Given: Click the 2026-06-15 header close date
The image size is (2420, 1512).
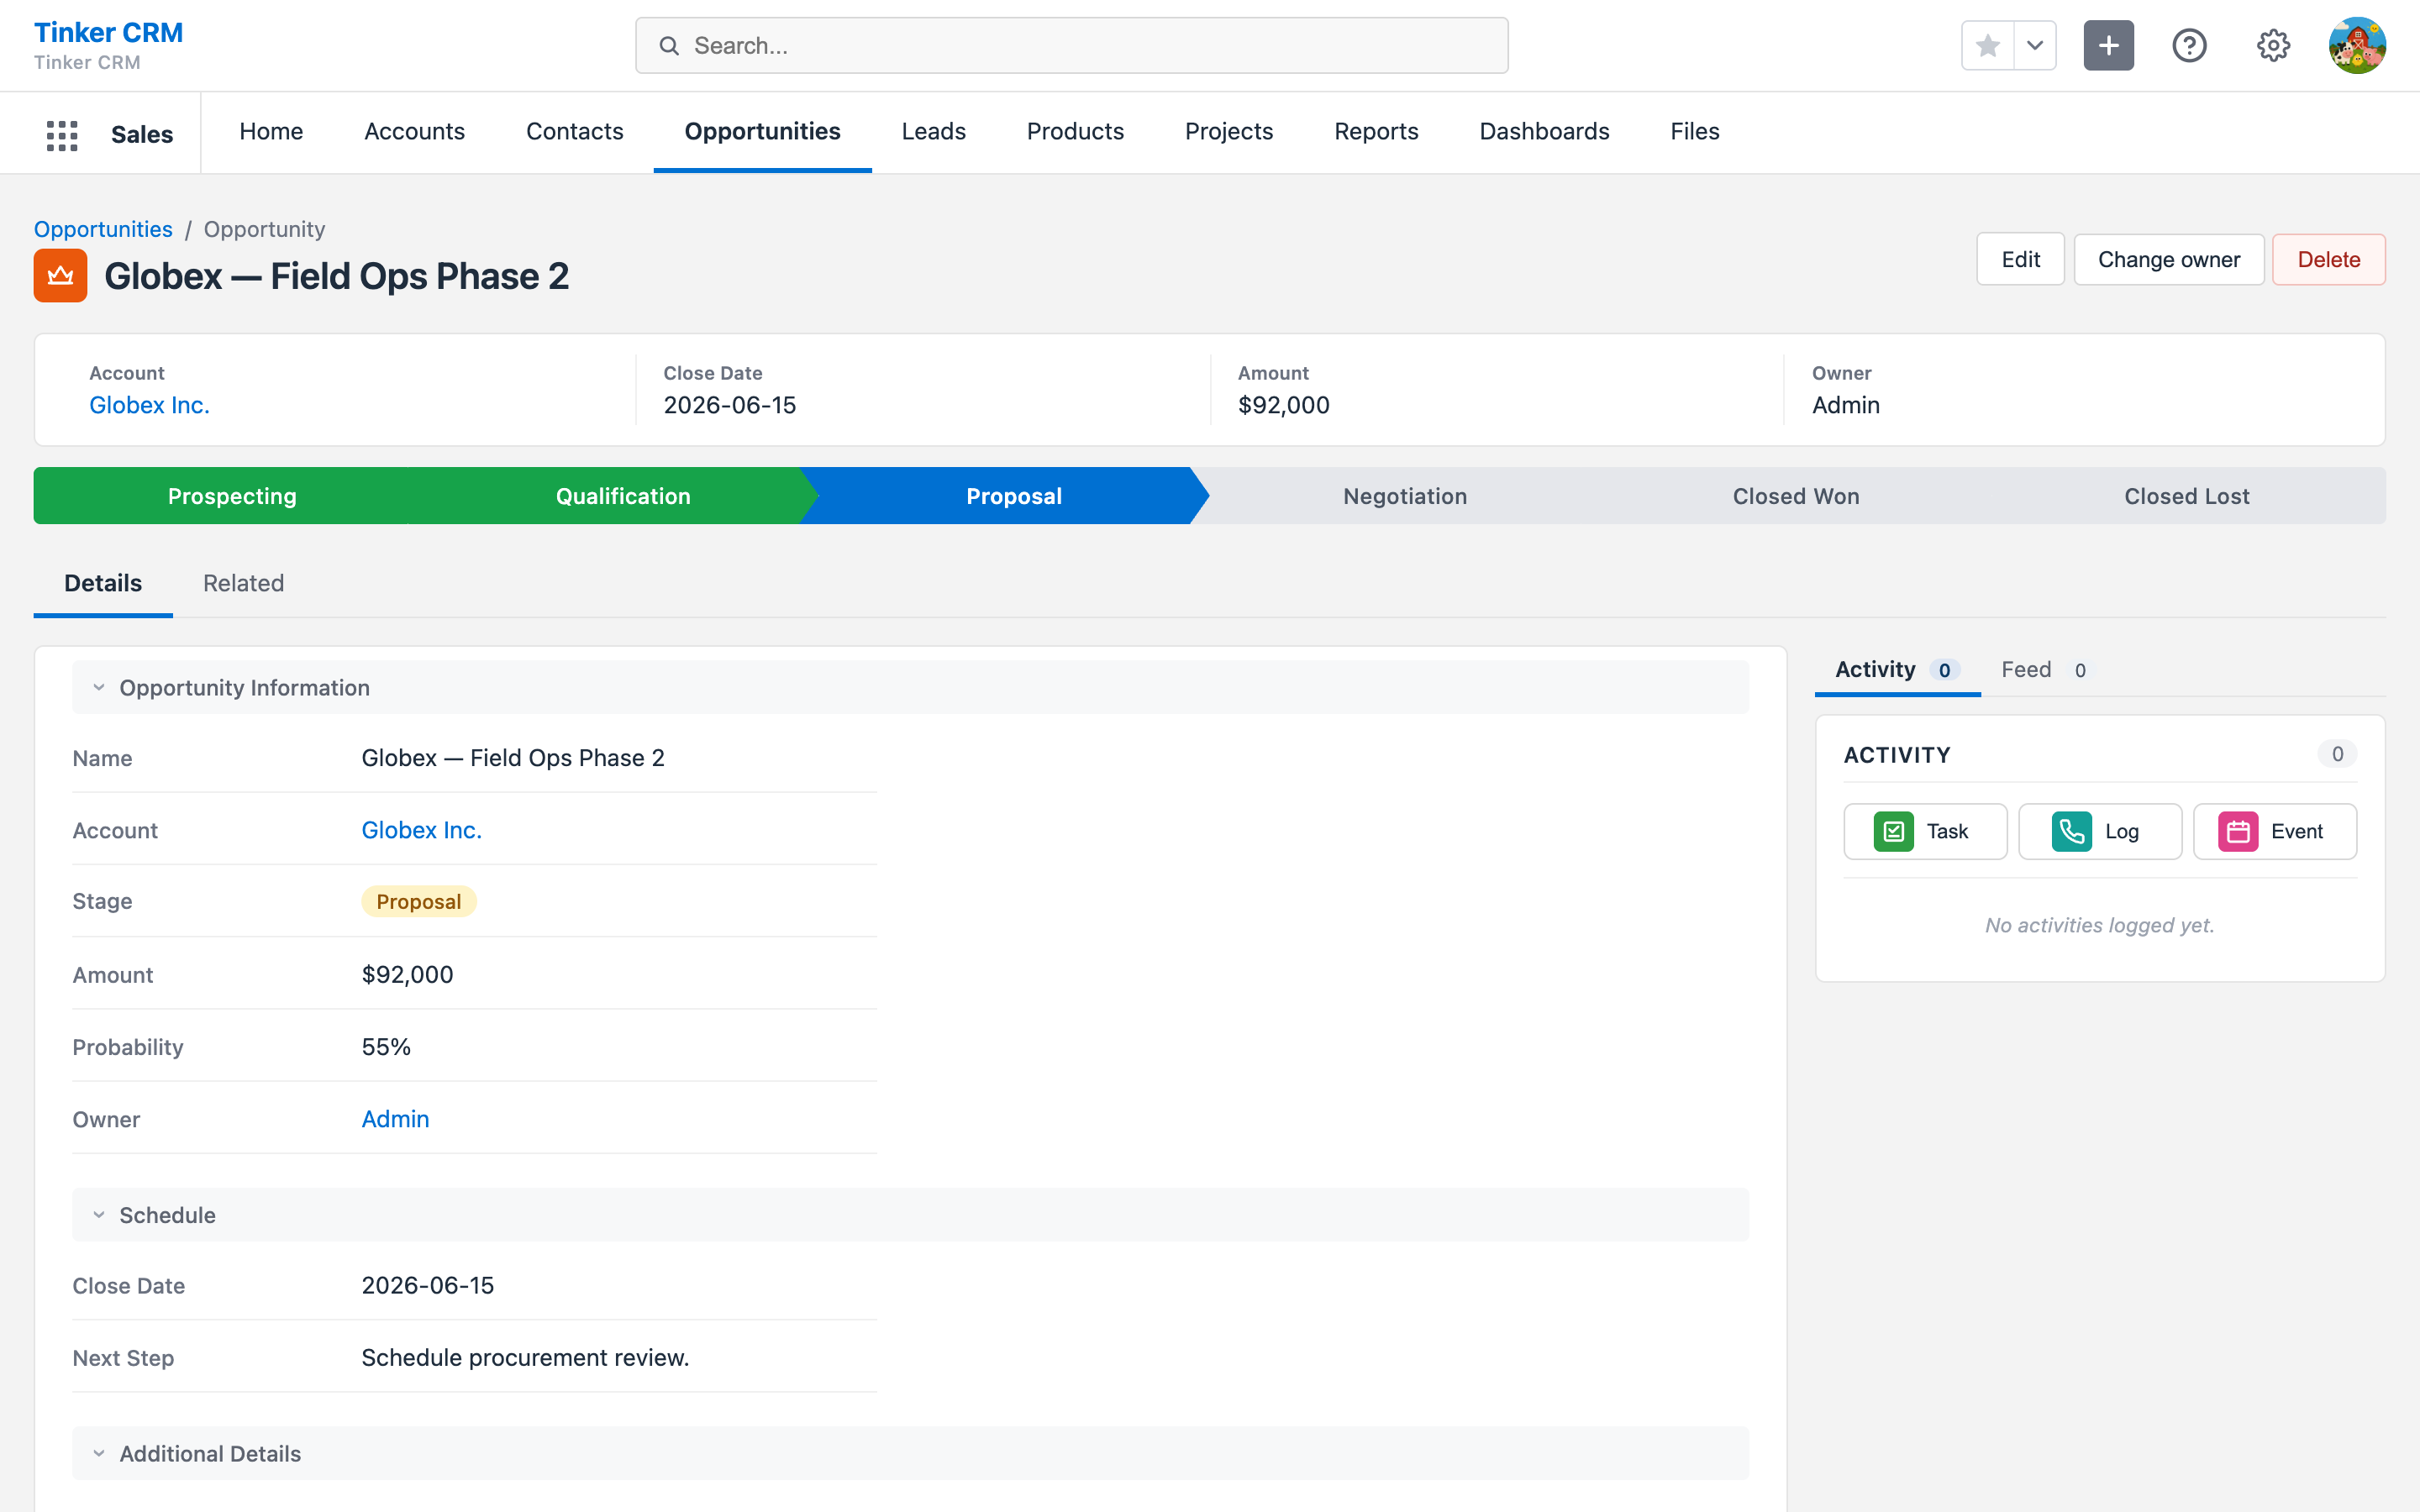Looking at the screenshot, I should [730, 405].
